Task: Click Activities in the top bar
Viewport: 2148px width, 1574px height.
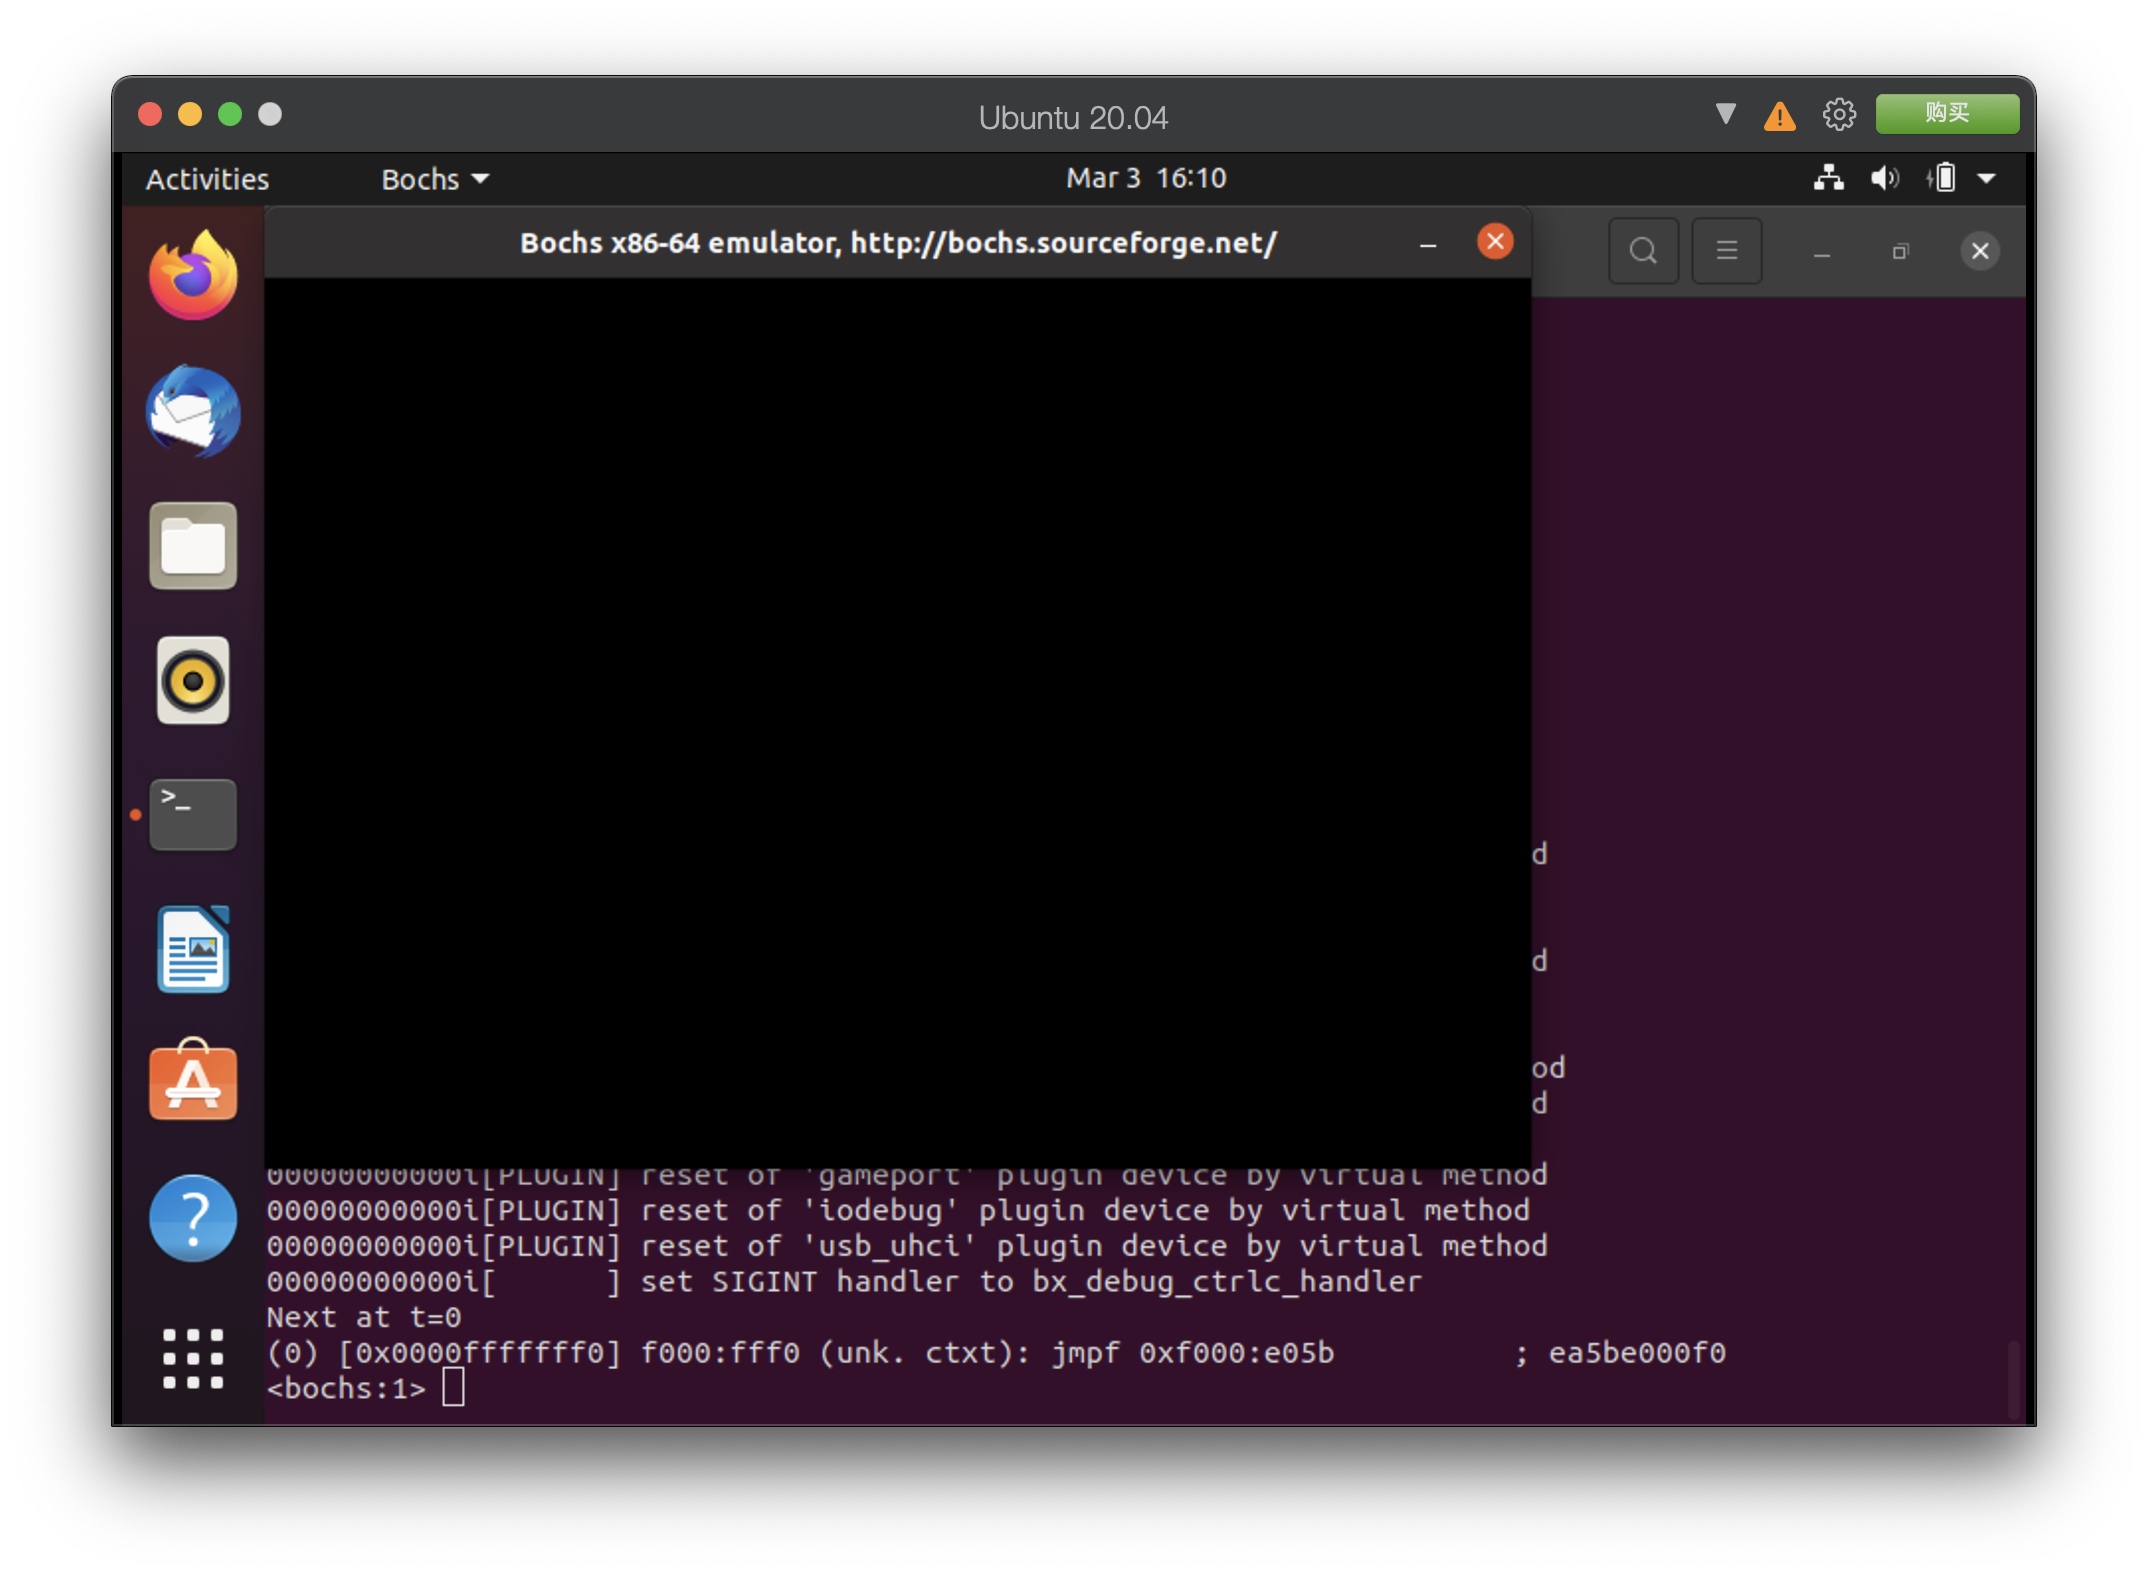Action: click(207, 179)
